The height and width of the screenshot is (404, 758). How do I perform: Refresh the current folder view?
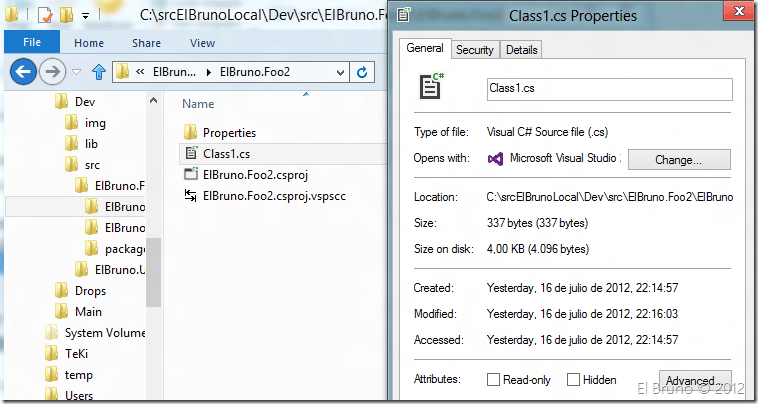coord(363,72)
